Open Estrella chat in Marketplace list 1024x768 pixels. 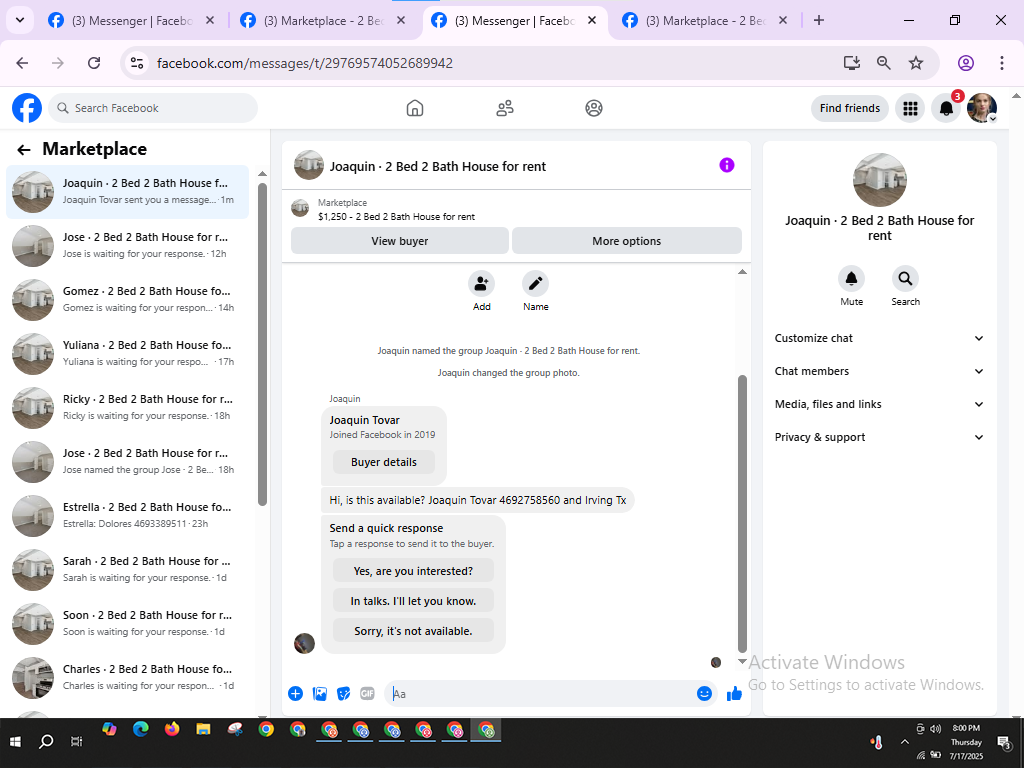[x=128, y=515]
